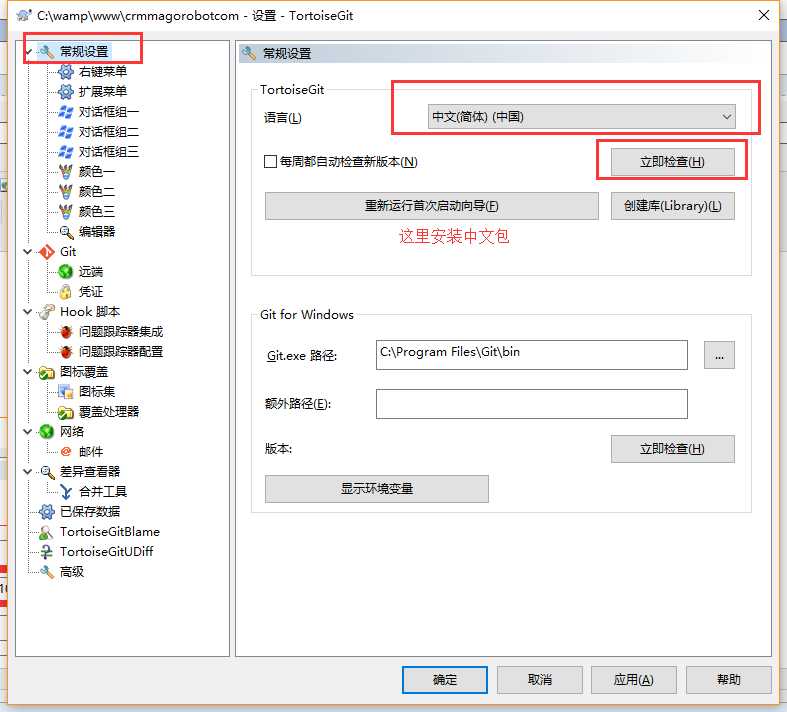
Task: Select the TortoiseGitUDiff tree item
Action: 106,552
